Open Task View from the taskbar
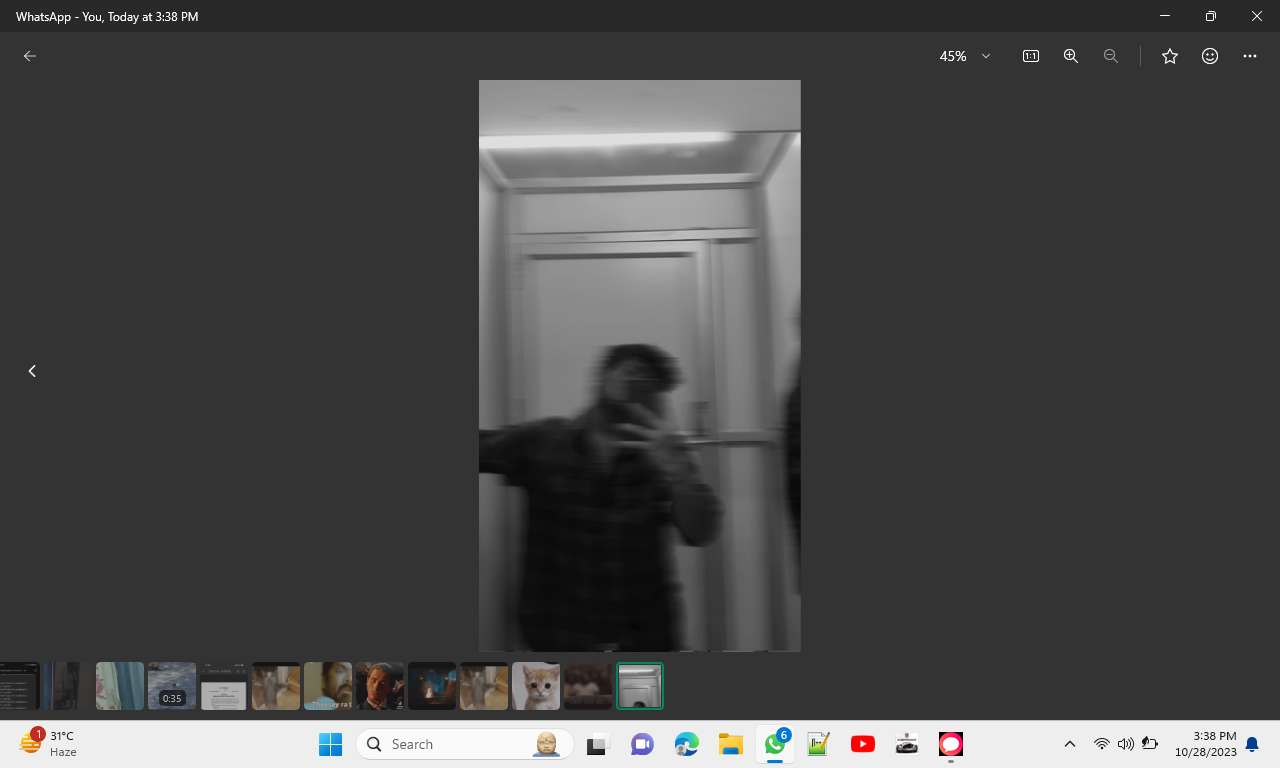Viewport: 1280px width, 768px height. coord(598,744)
